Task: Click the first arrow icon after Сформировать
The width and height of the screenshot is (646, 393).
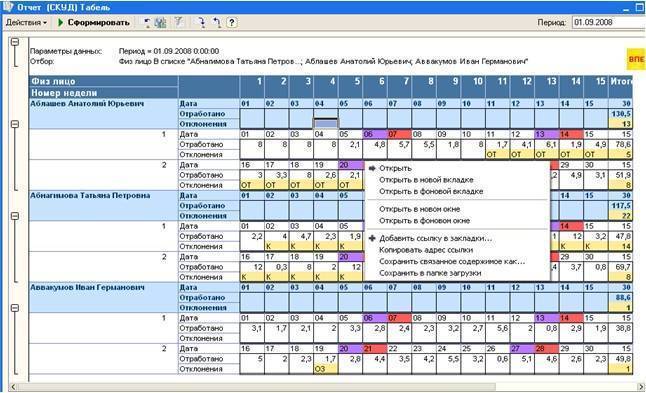Action: coord(147,23)
